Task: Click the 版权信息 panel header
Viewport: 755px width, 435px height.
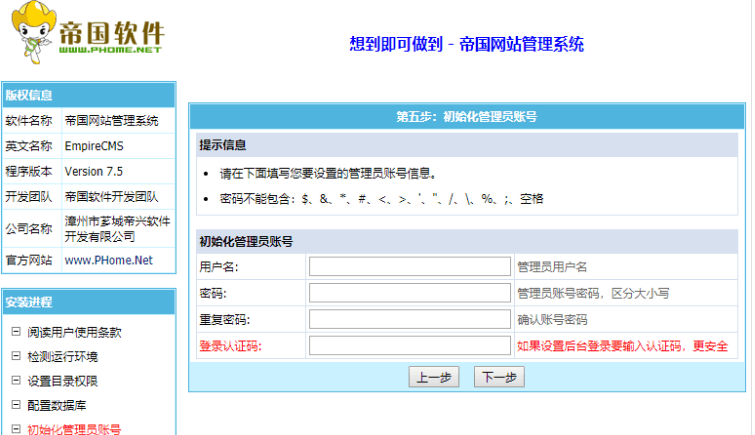Action: [89, 95]
